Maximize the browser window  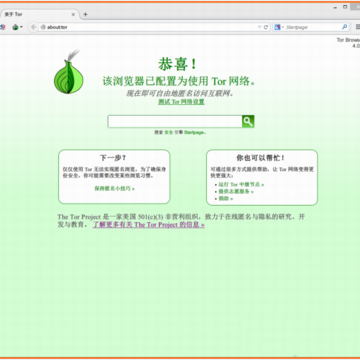coord(345,7)
